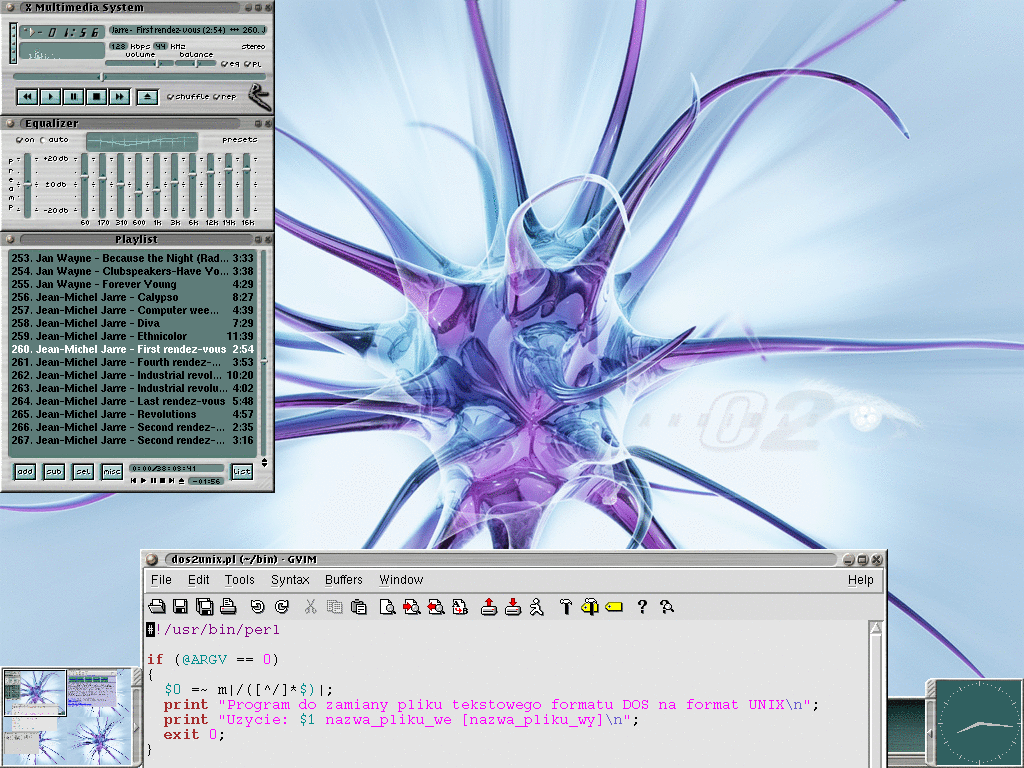Image resolution: width=1024 pixels, height=768 pixels.
Task: Click the Help question mark toolbar icon
Action: click(642, 606)
